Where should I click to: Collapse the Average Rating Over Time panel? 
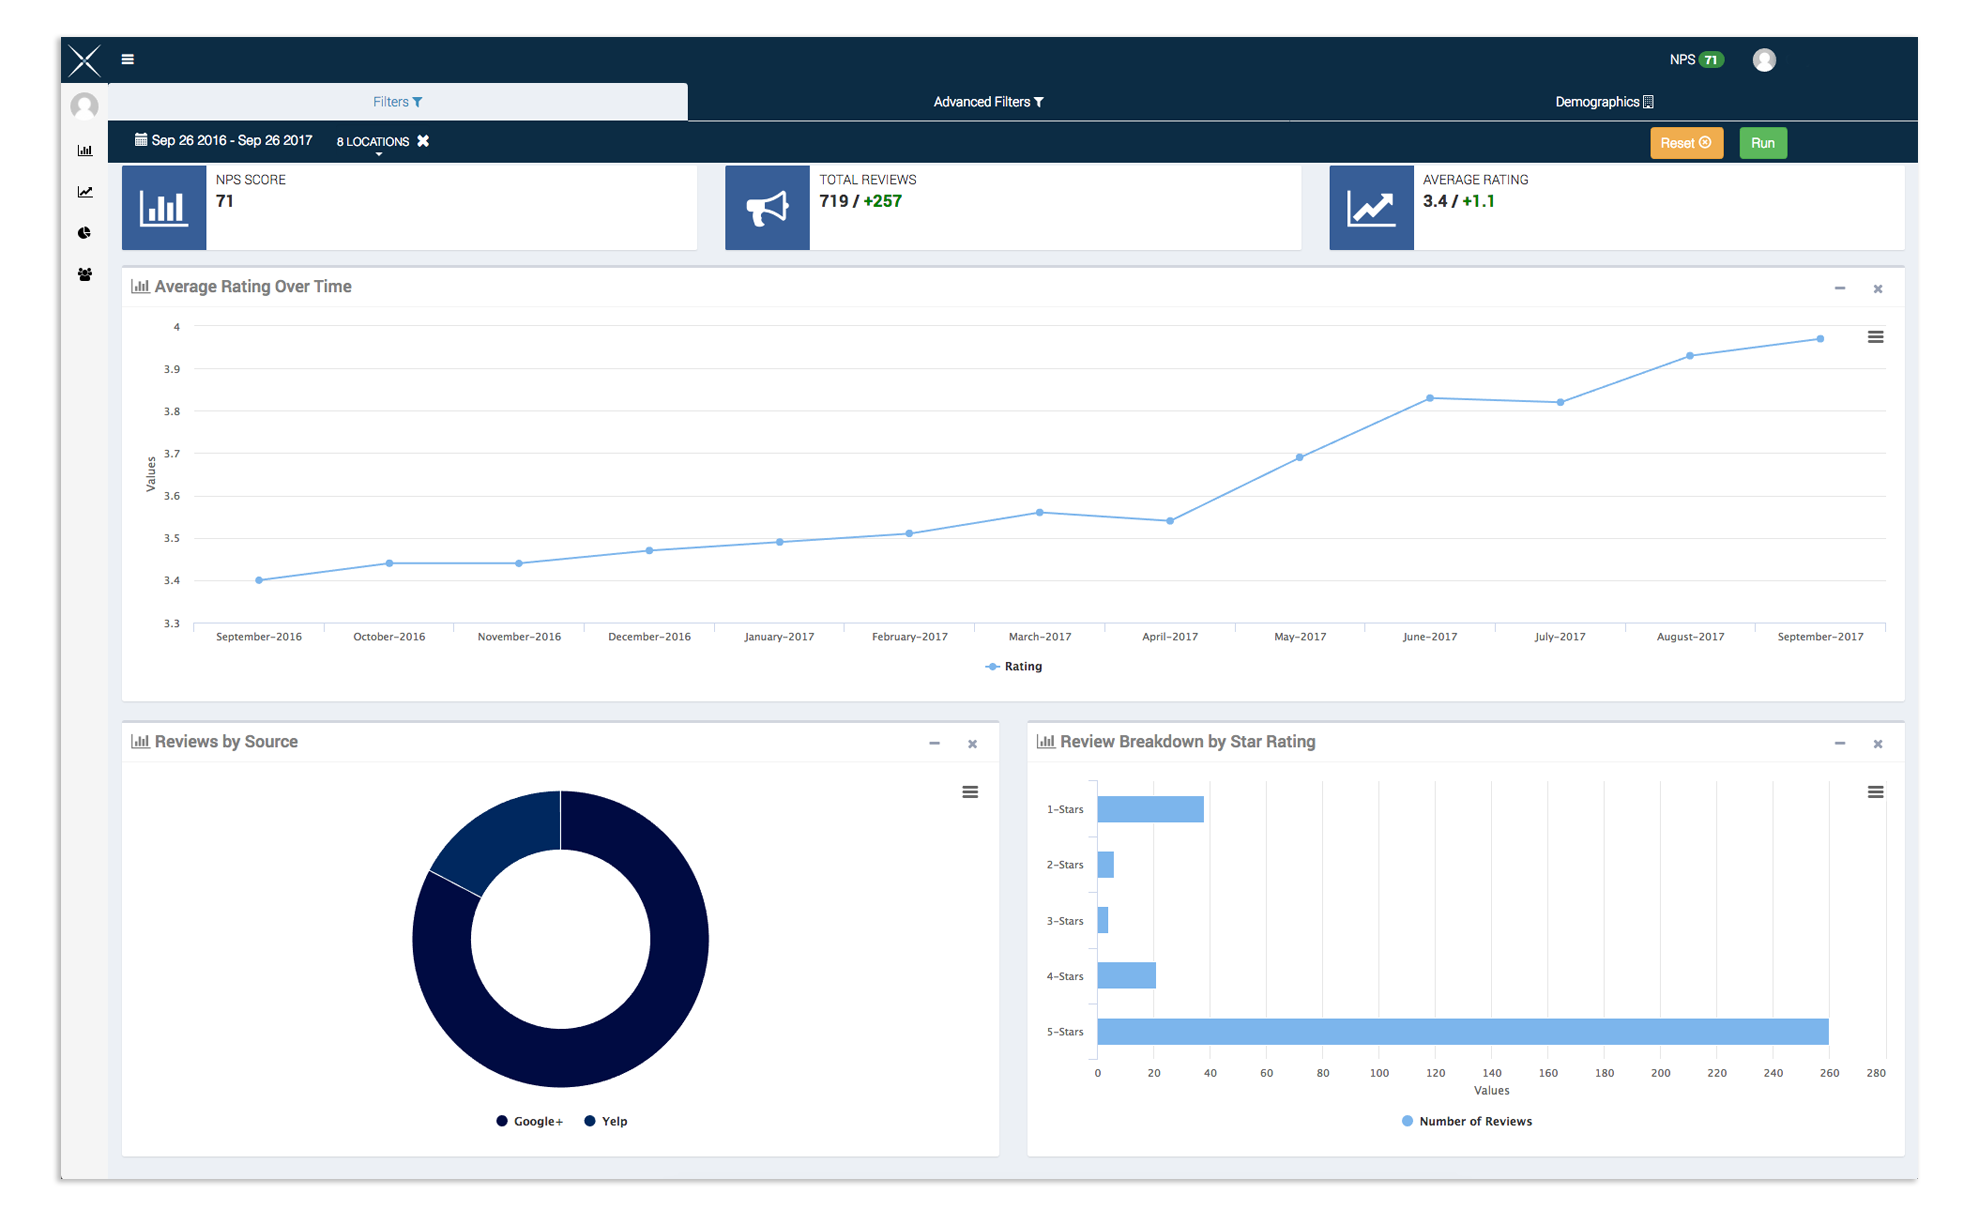1839,288
